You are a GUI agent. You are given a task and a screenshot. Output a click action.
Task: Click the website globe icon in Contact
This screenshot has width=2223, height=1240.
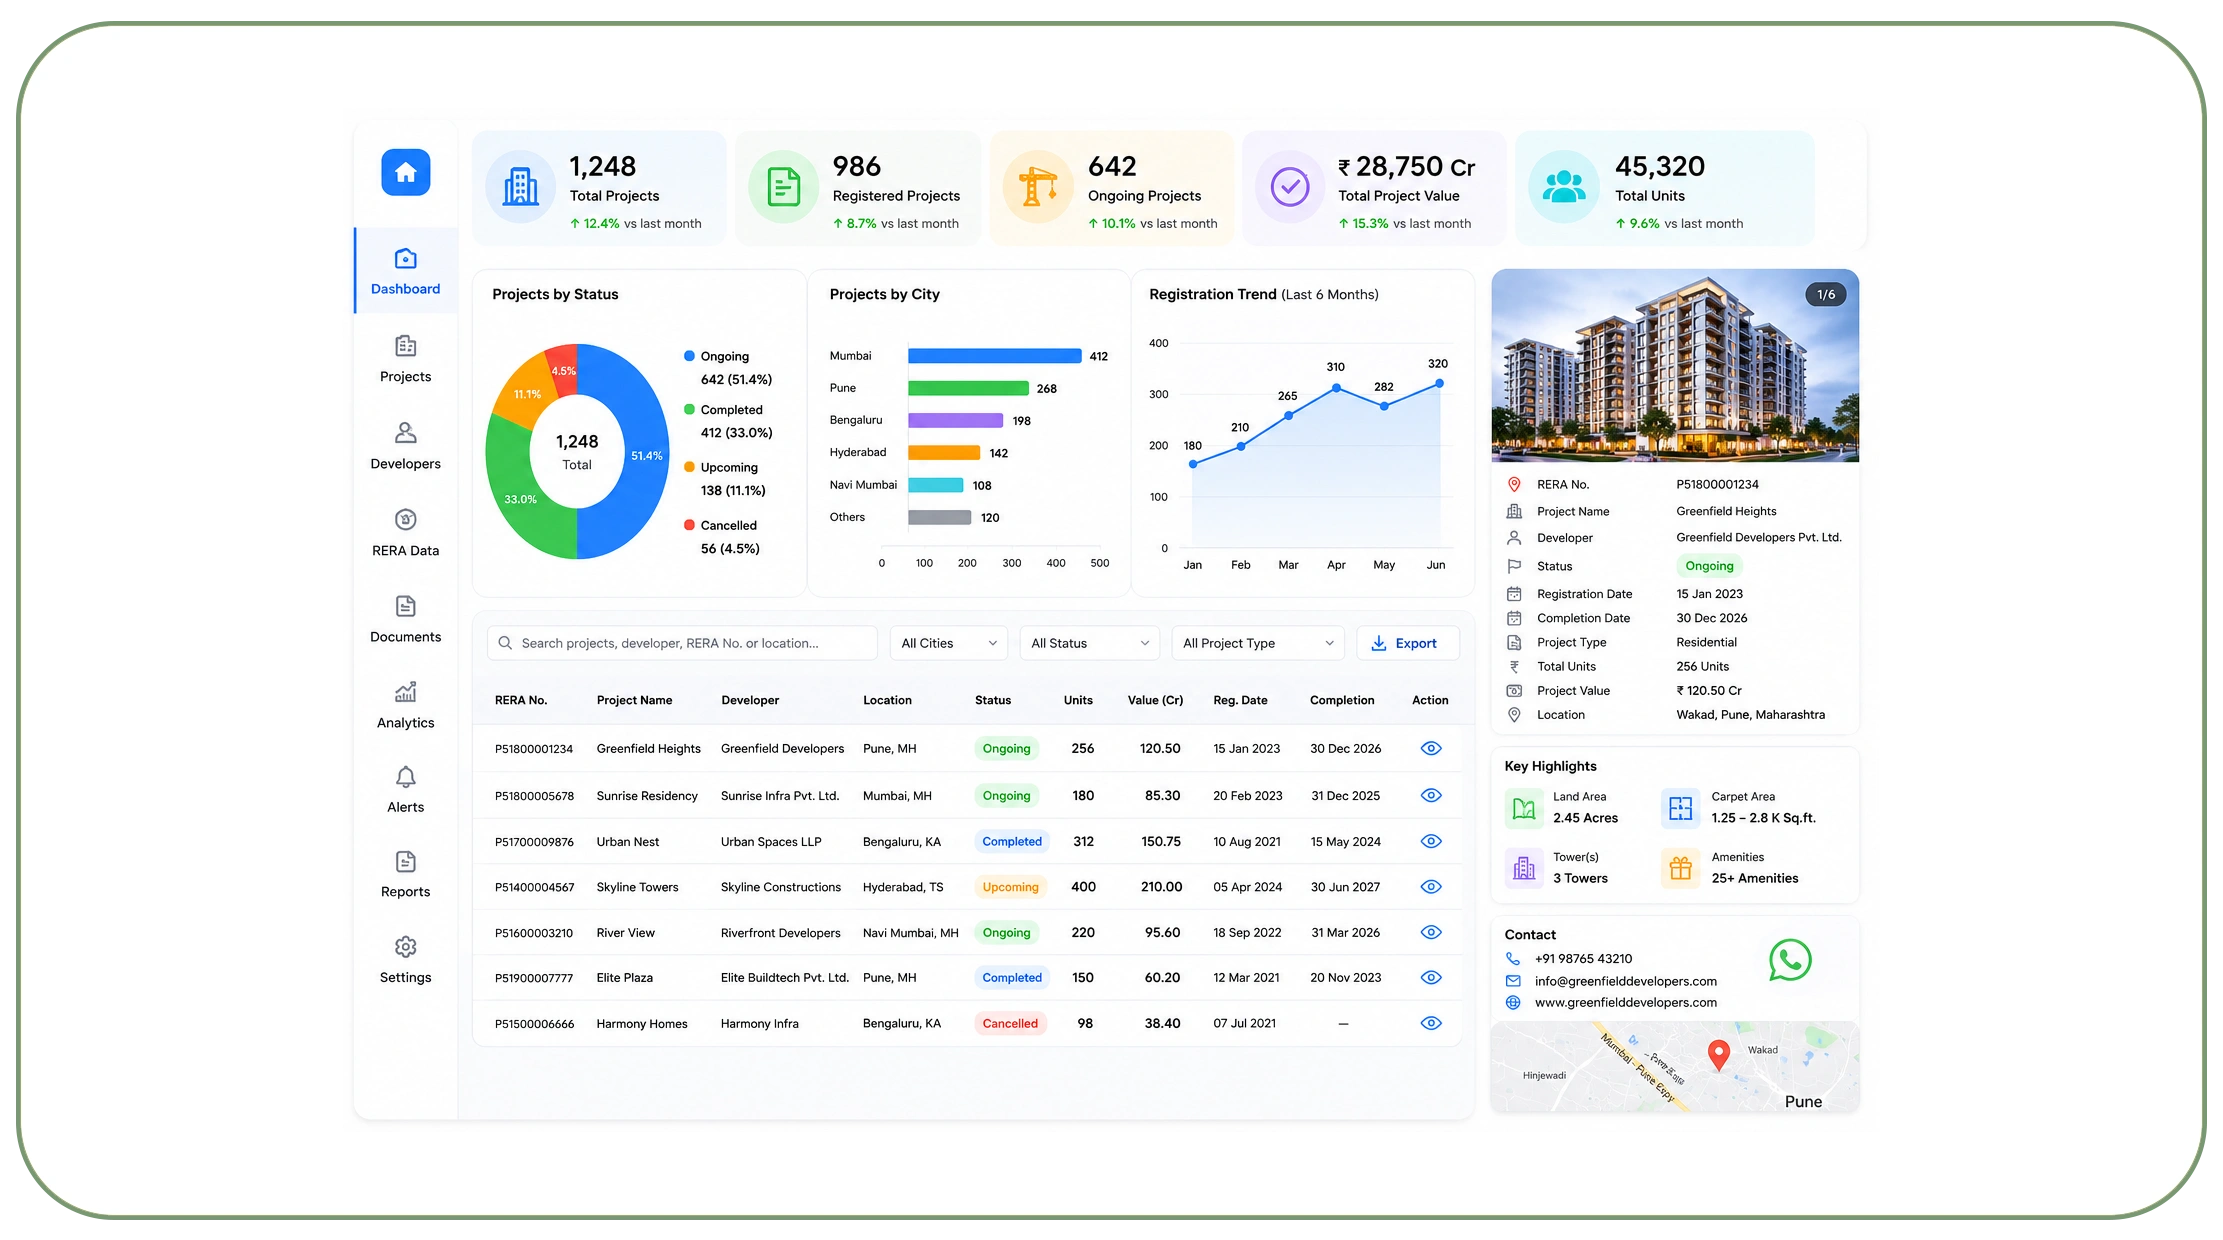(1513, 1002)
